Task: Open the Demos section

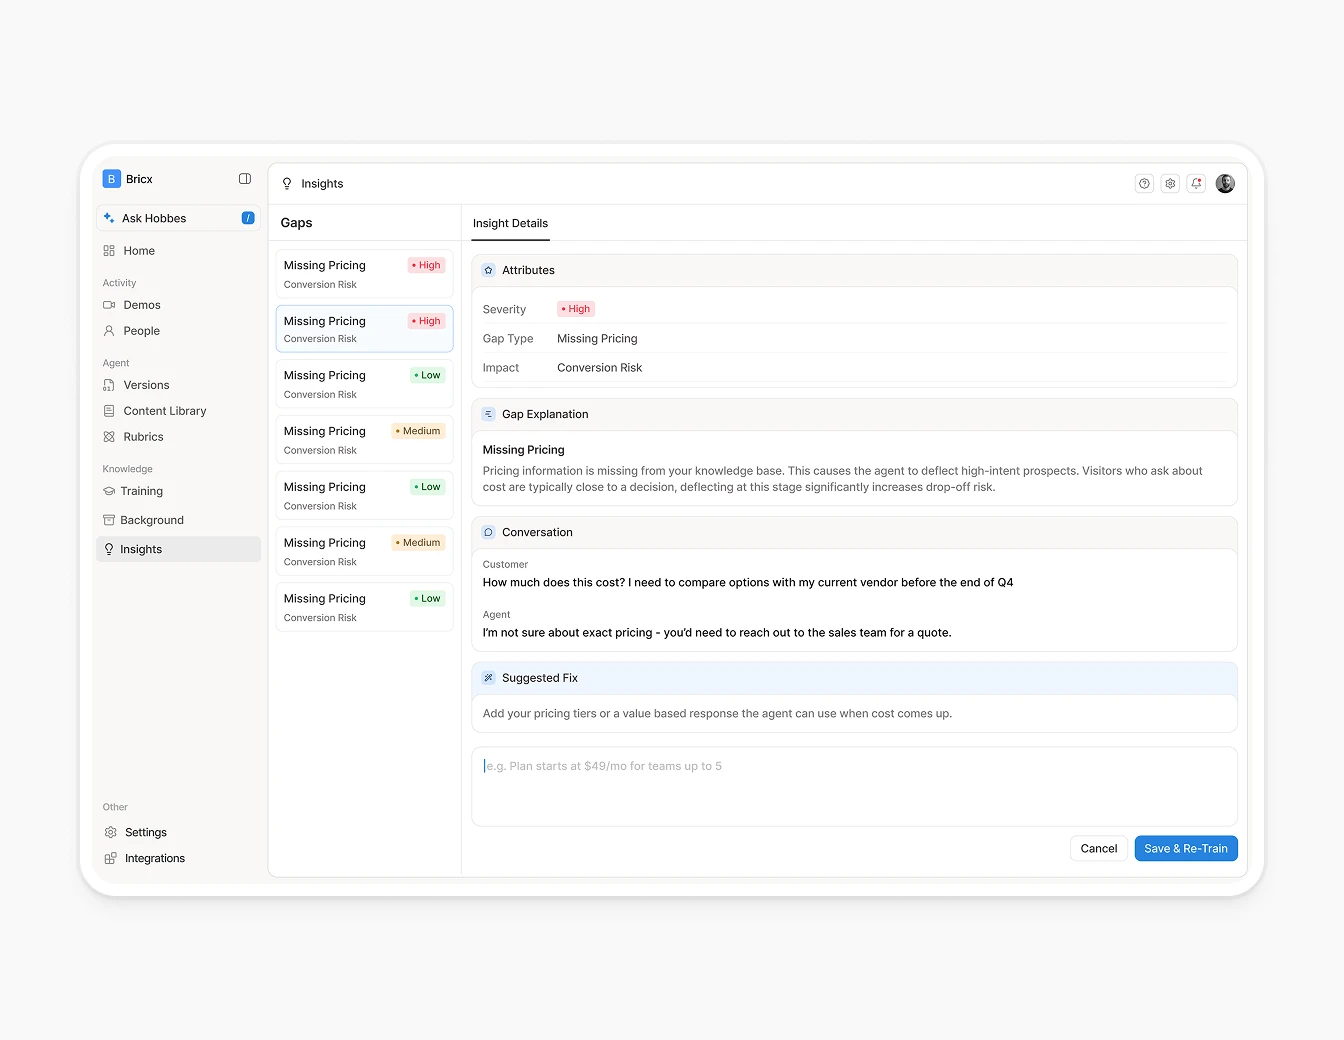Action: click(142, 305)
